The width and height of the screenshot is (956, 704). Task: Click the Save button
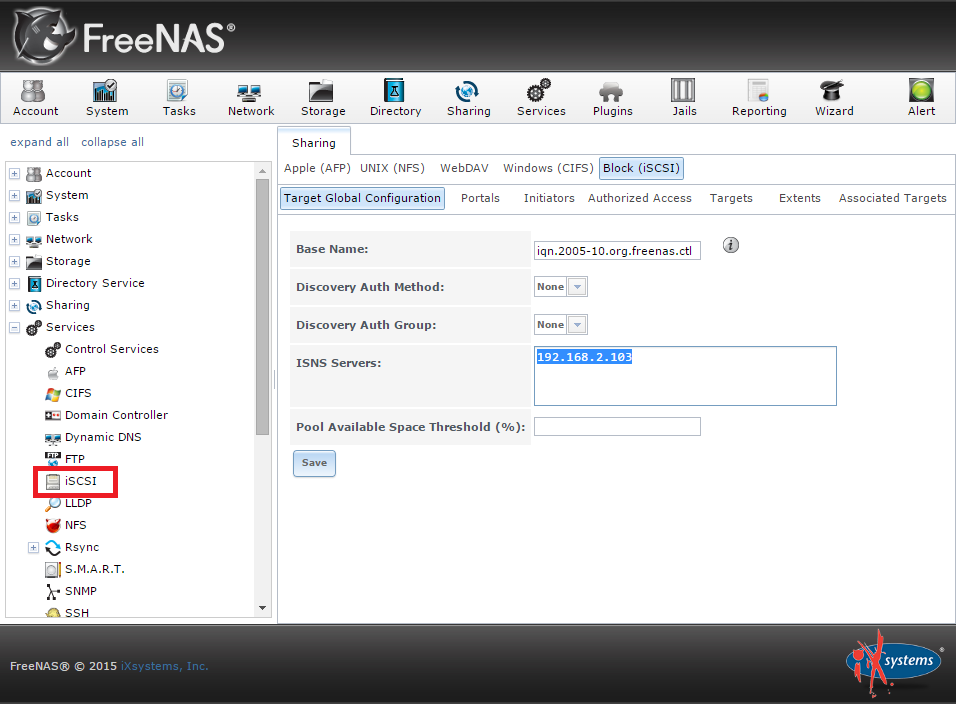(314, 463)
